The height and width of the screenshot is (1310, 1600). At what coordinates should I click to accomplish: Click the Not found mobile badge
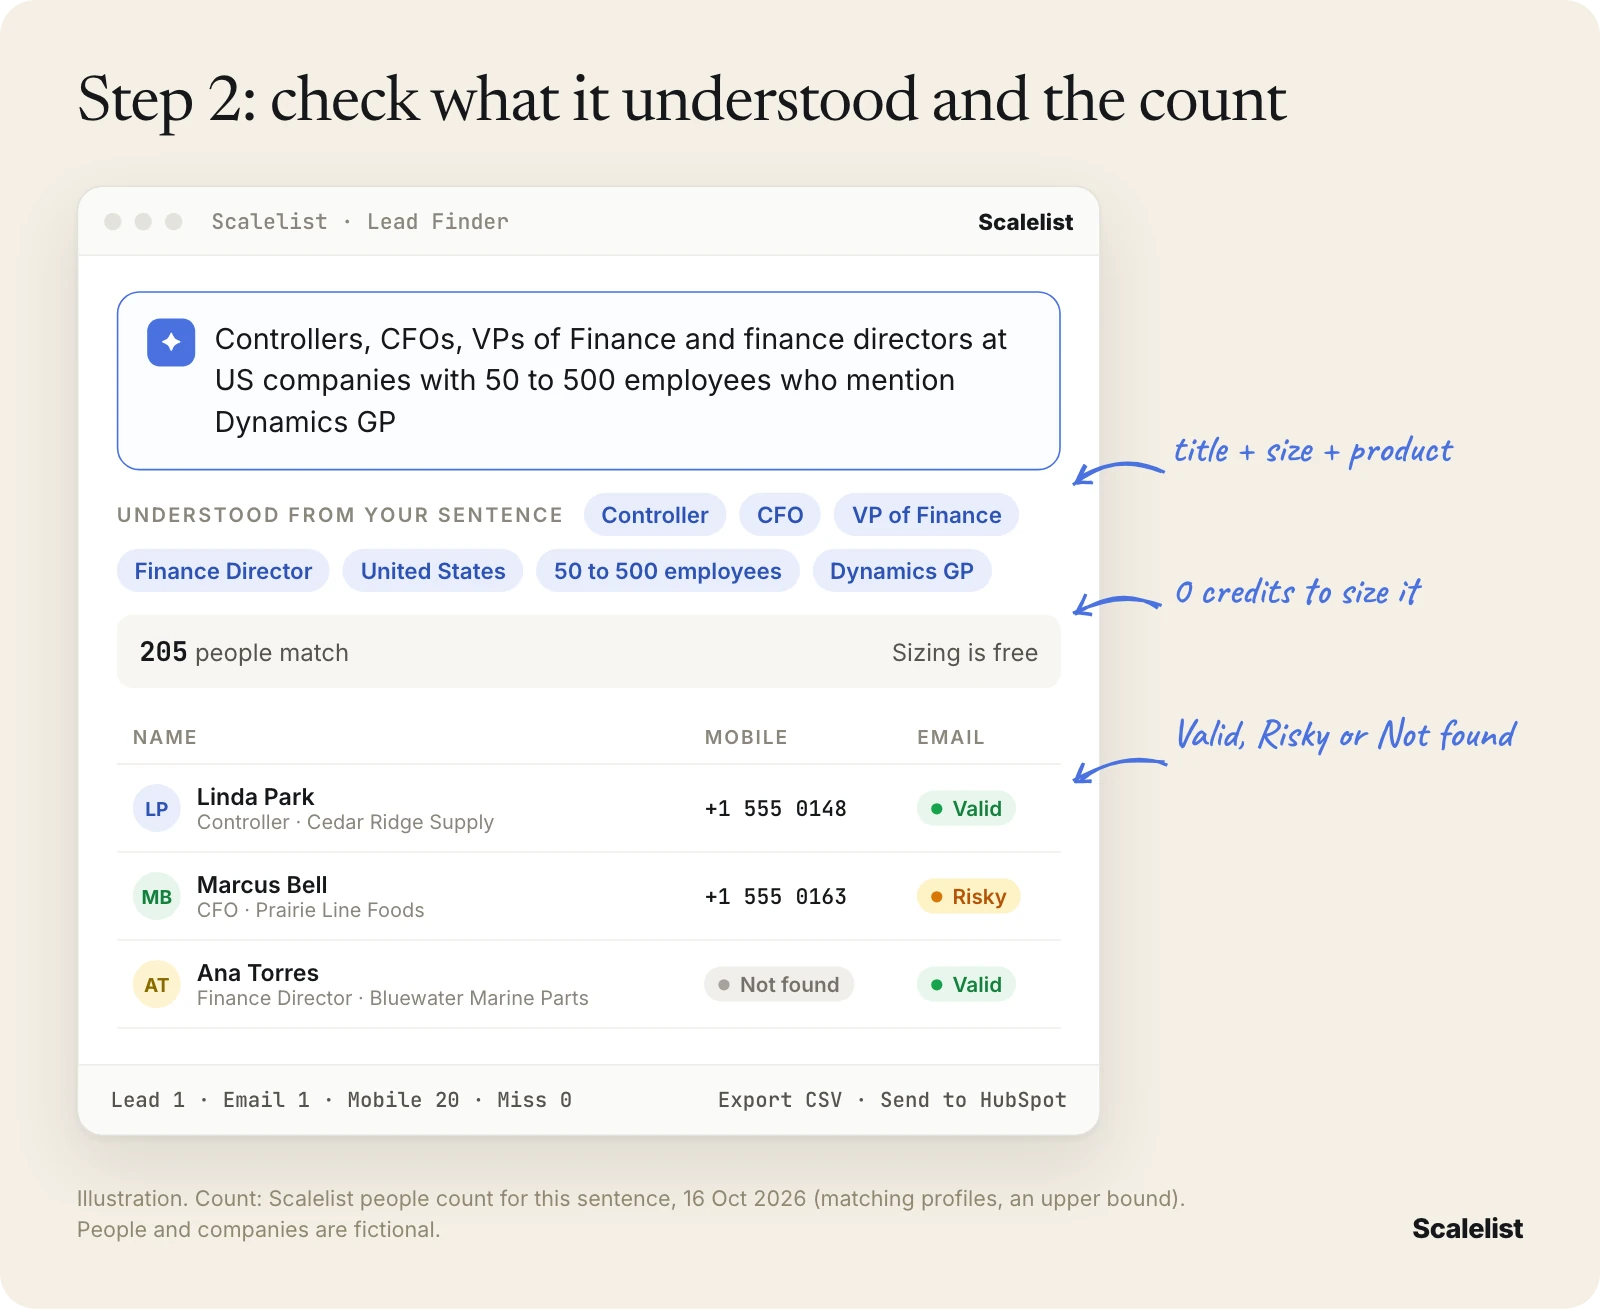779,984
